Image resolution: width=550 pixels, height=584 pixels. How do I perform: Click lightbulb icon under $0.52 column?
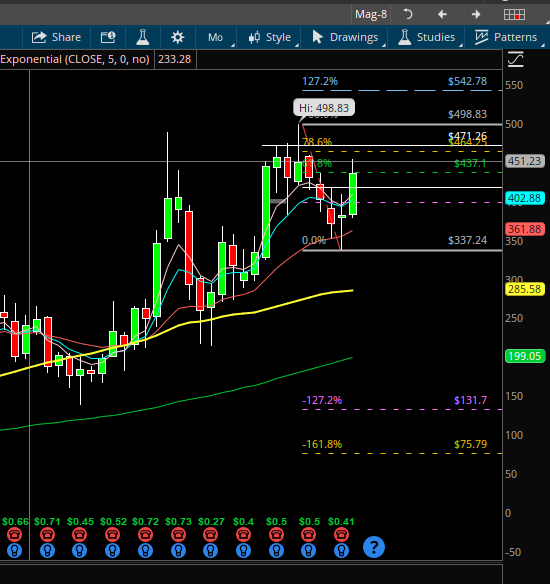click(113, 550)
